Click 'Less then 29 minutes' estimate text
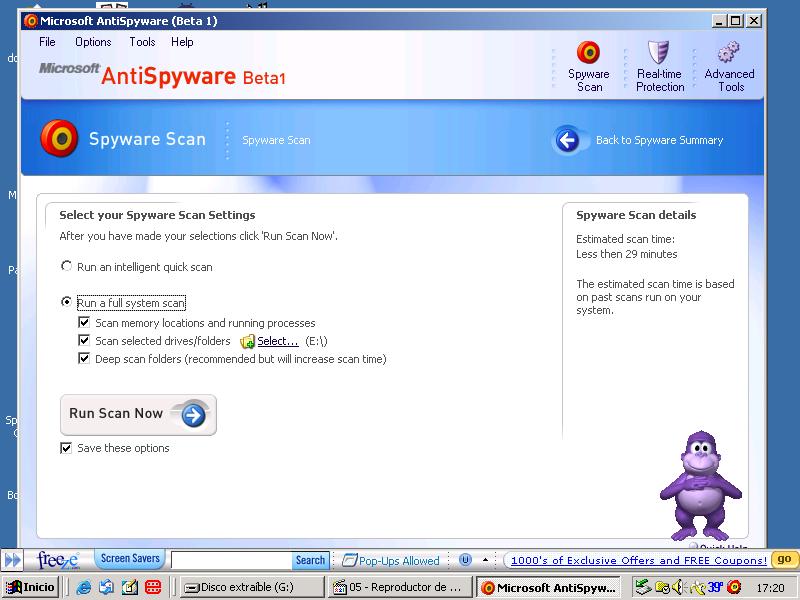This screenshot has width=800, height=600. [627, 254]
